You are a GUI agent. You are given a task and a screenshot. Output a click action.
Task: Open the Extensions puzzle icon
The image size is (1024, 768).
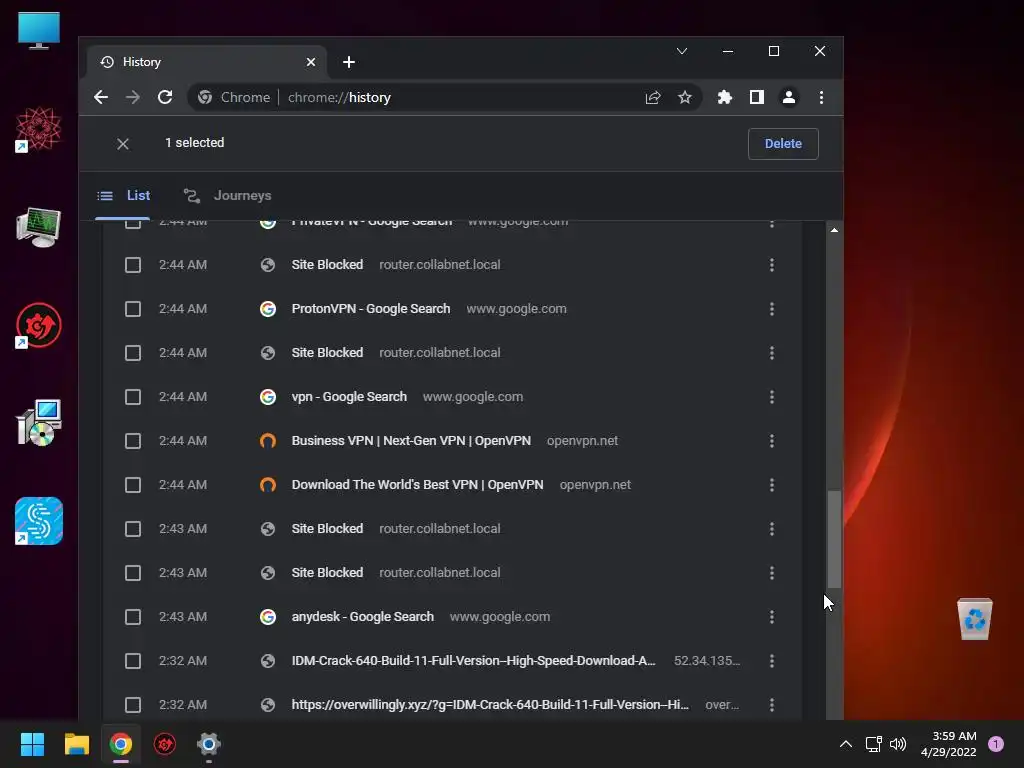click(724, 97)
